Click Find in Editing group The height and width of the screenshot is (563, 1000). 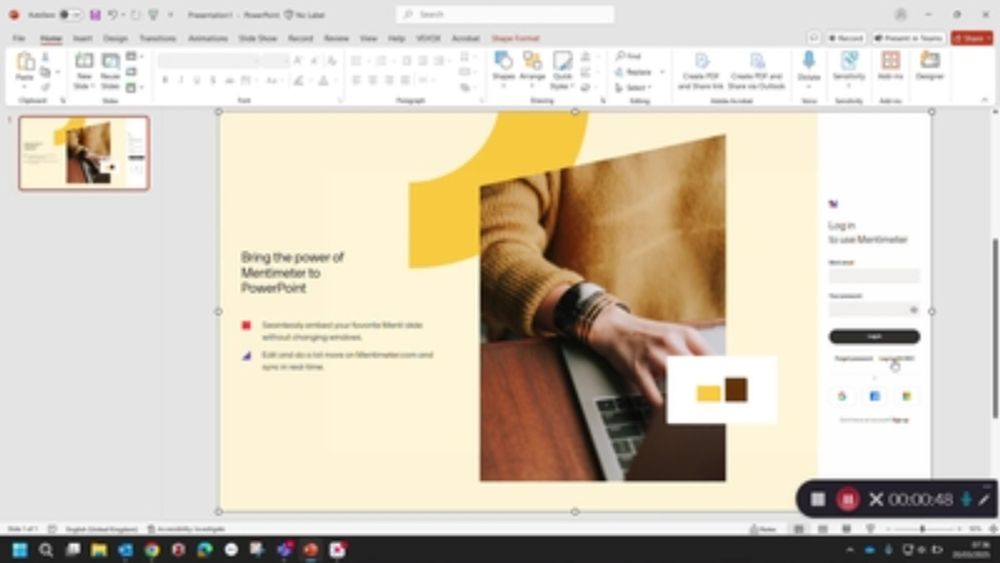click(629, 56)
